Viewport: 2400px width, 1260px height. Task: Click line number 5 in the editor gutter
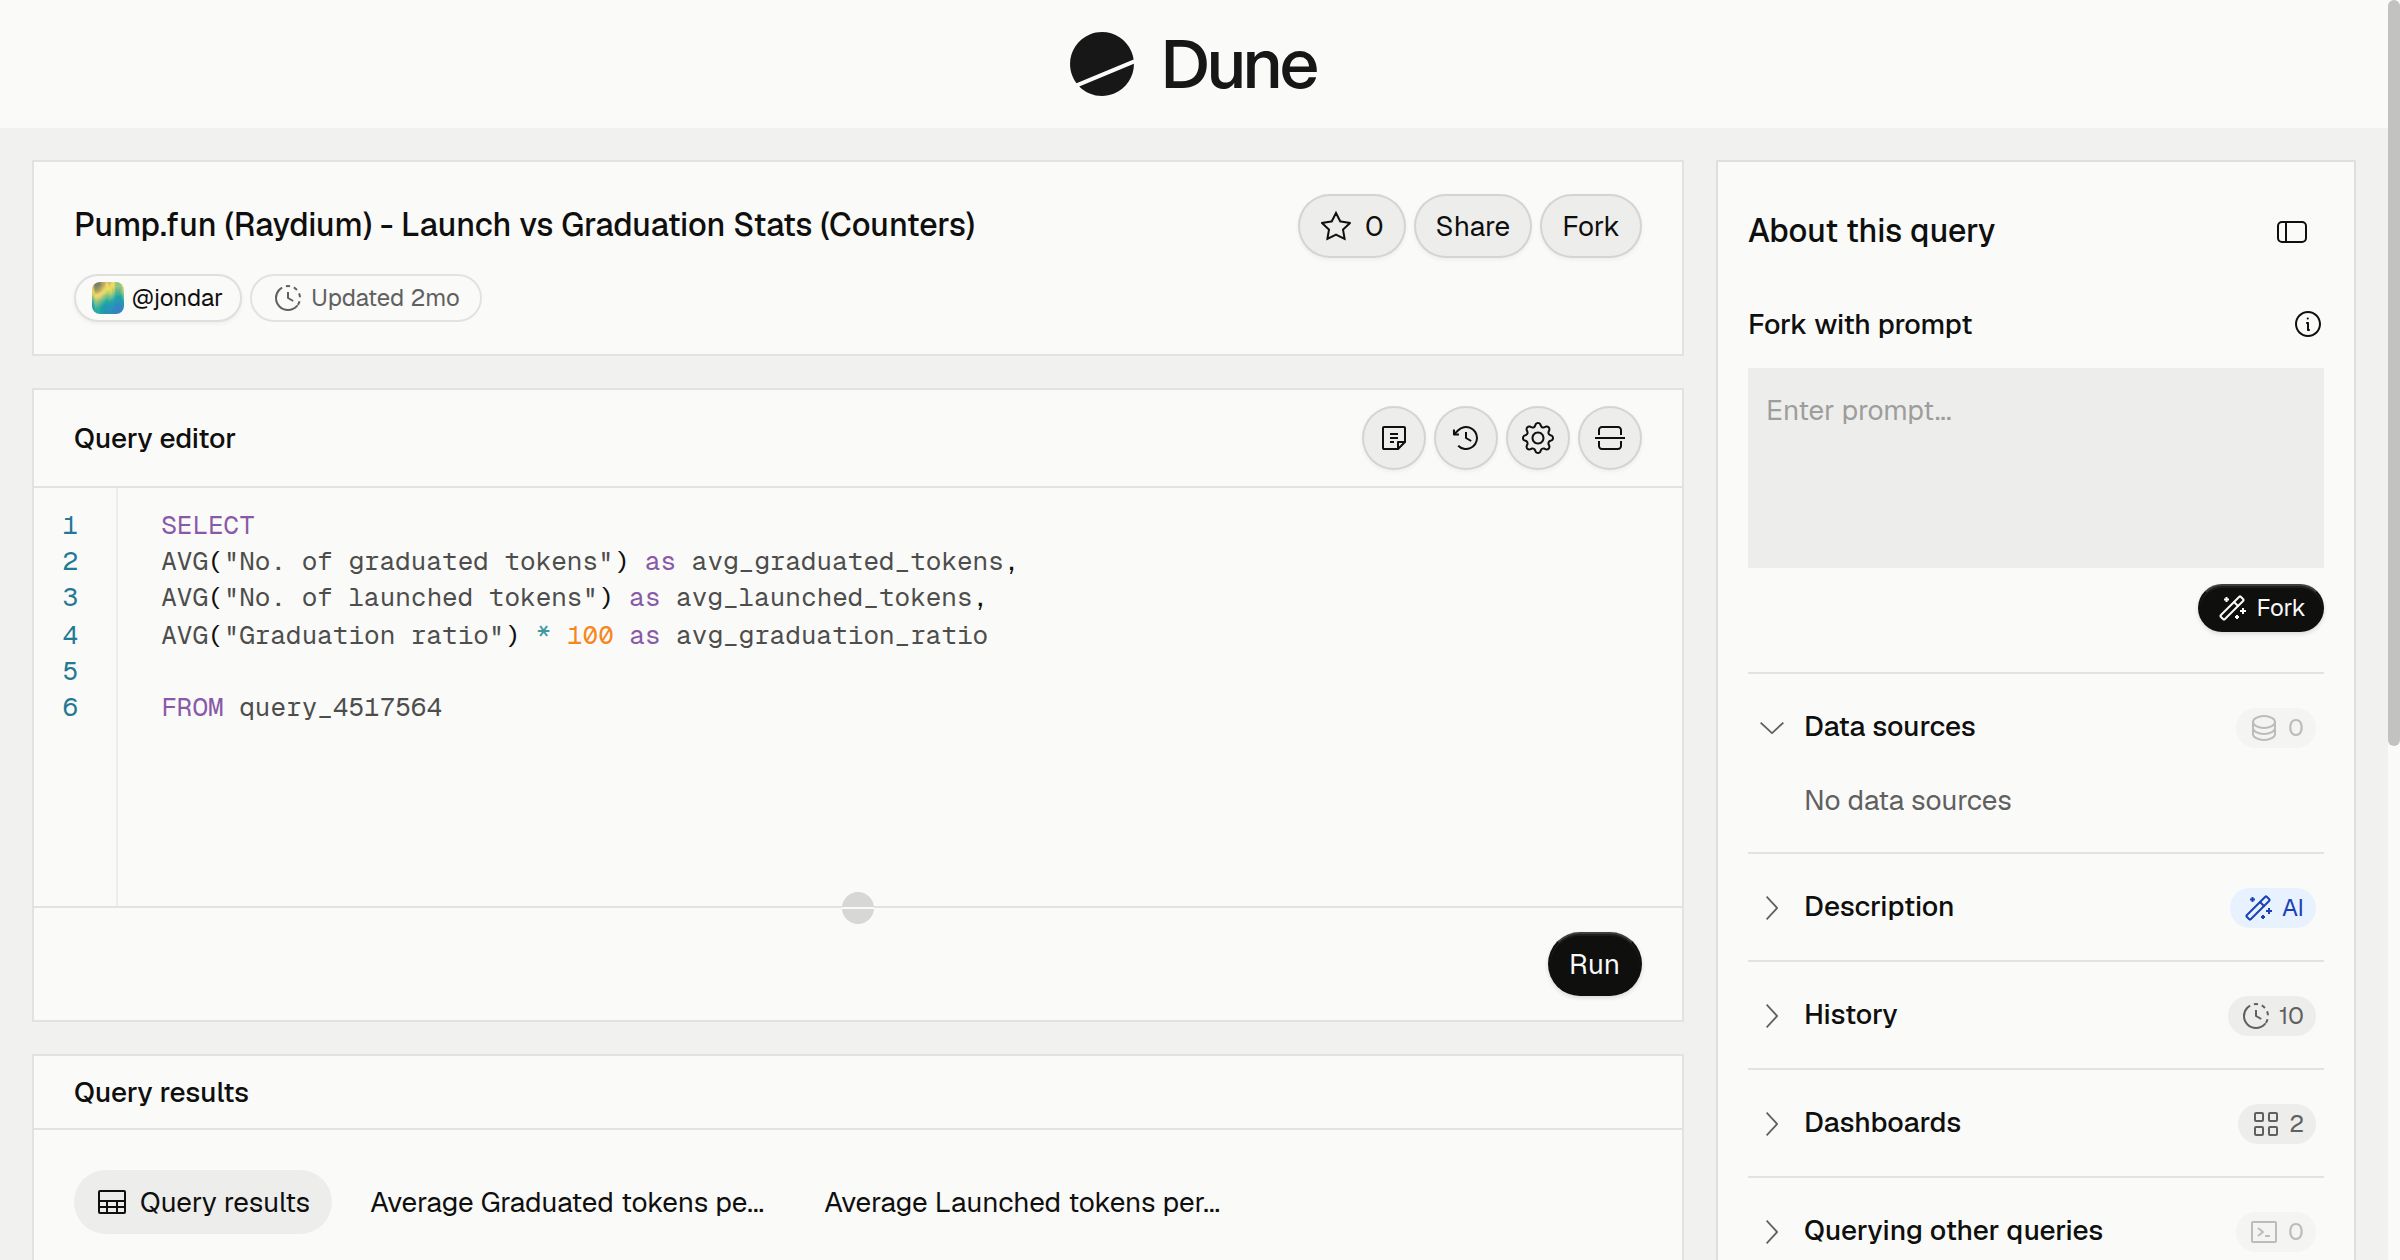coord(70,671)
